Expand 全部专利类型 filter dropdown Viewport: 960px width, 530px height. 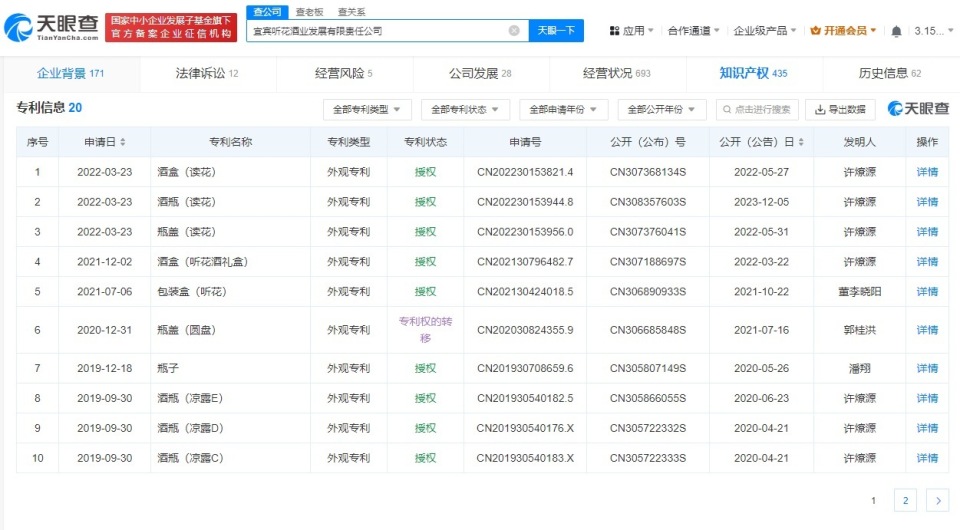pyautogui.click(x=367, y=109)
